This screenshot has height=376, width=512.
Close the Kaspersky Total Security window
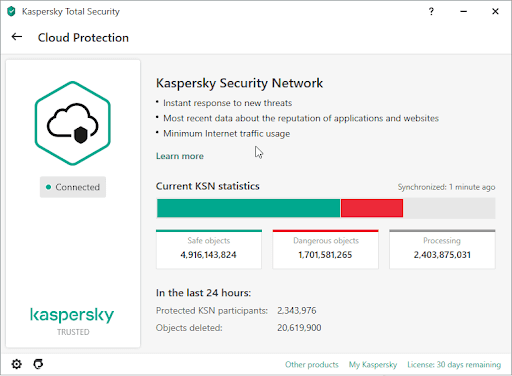pyautogui.click(x=495, y=11)
